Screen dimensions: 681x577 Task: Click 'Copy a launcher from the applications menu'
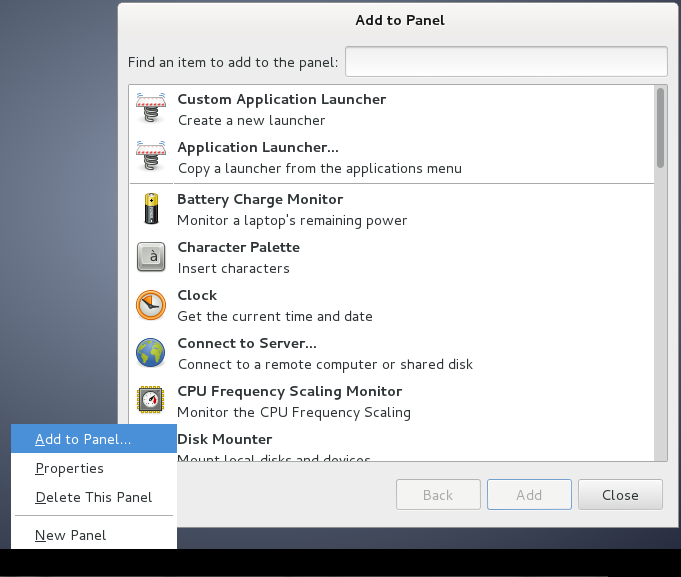pos(320,168)
